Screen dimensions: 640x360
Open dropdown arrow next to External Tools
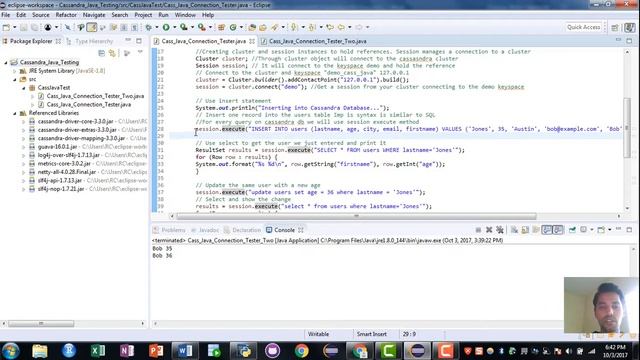pos(210,27)
